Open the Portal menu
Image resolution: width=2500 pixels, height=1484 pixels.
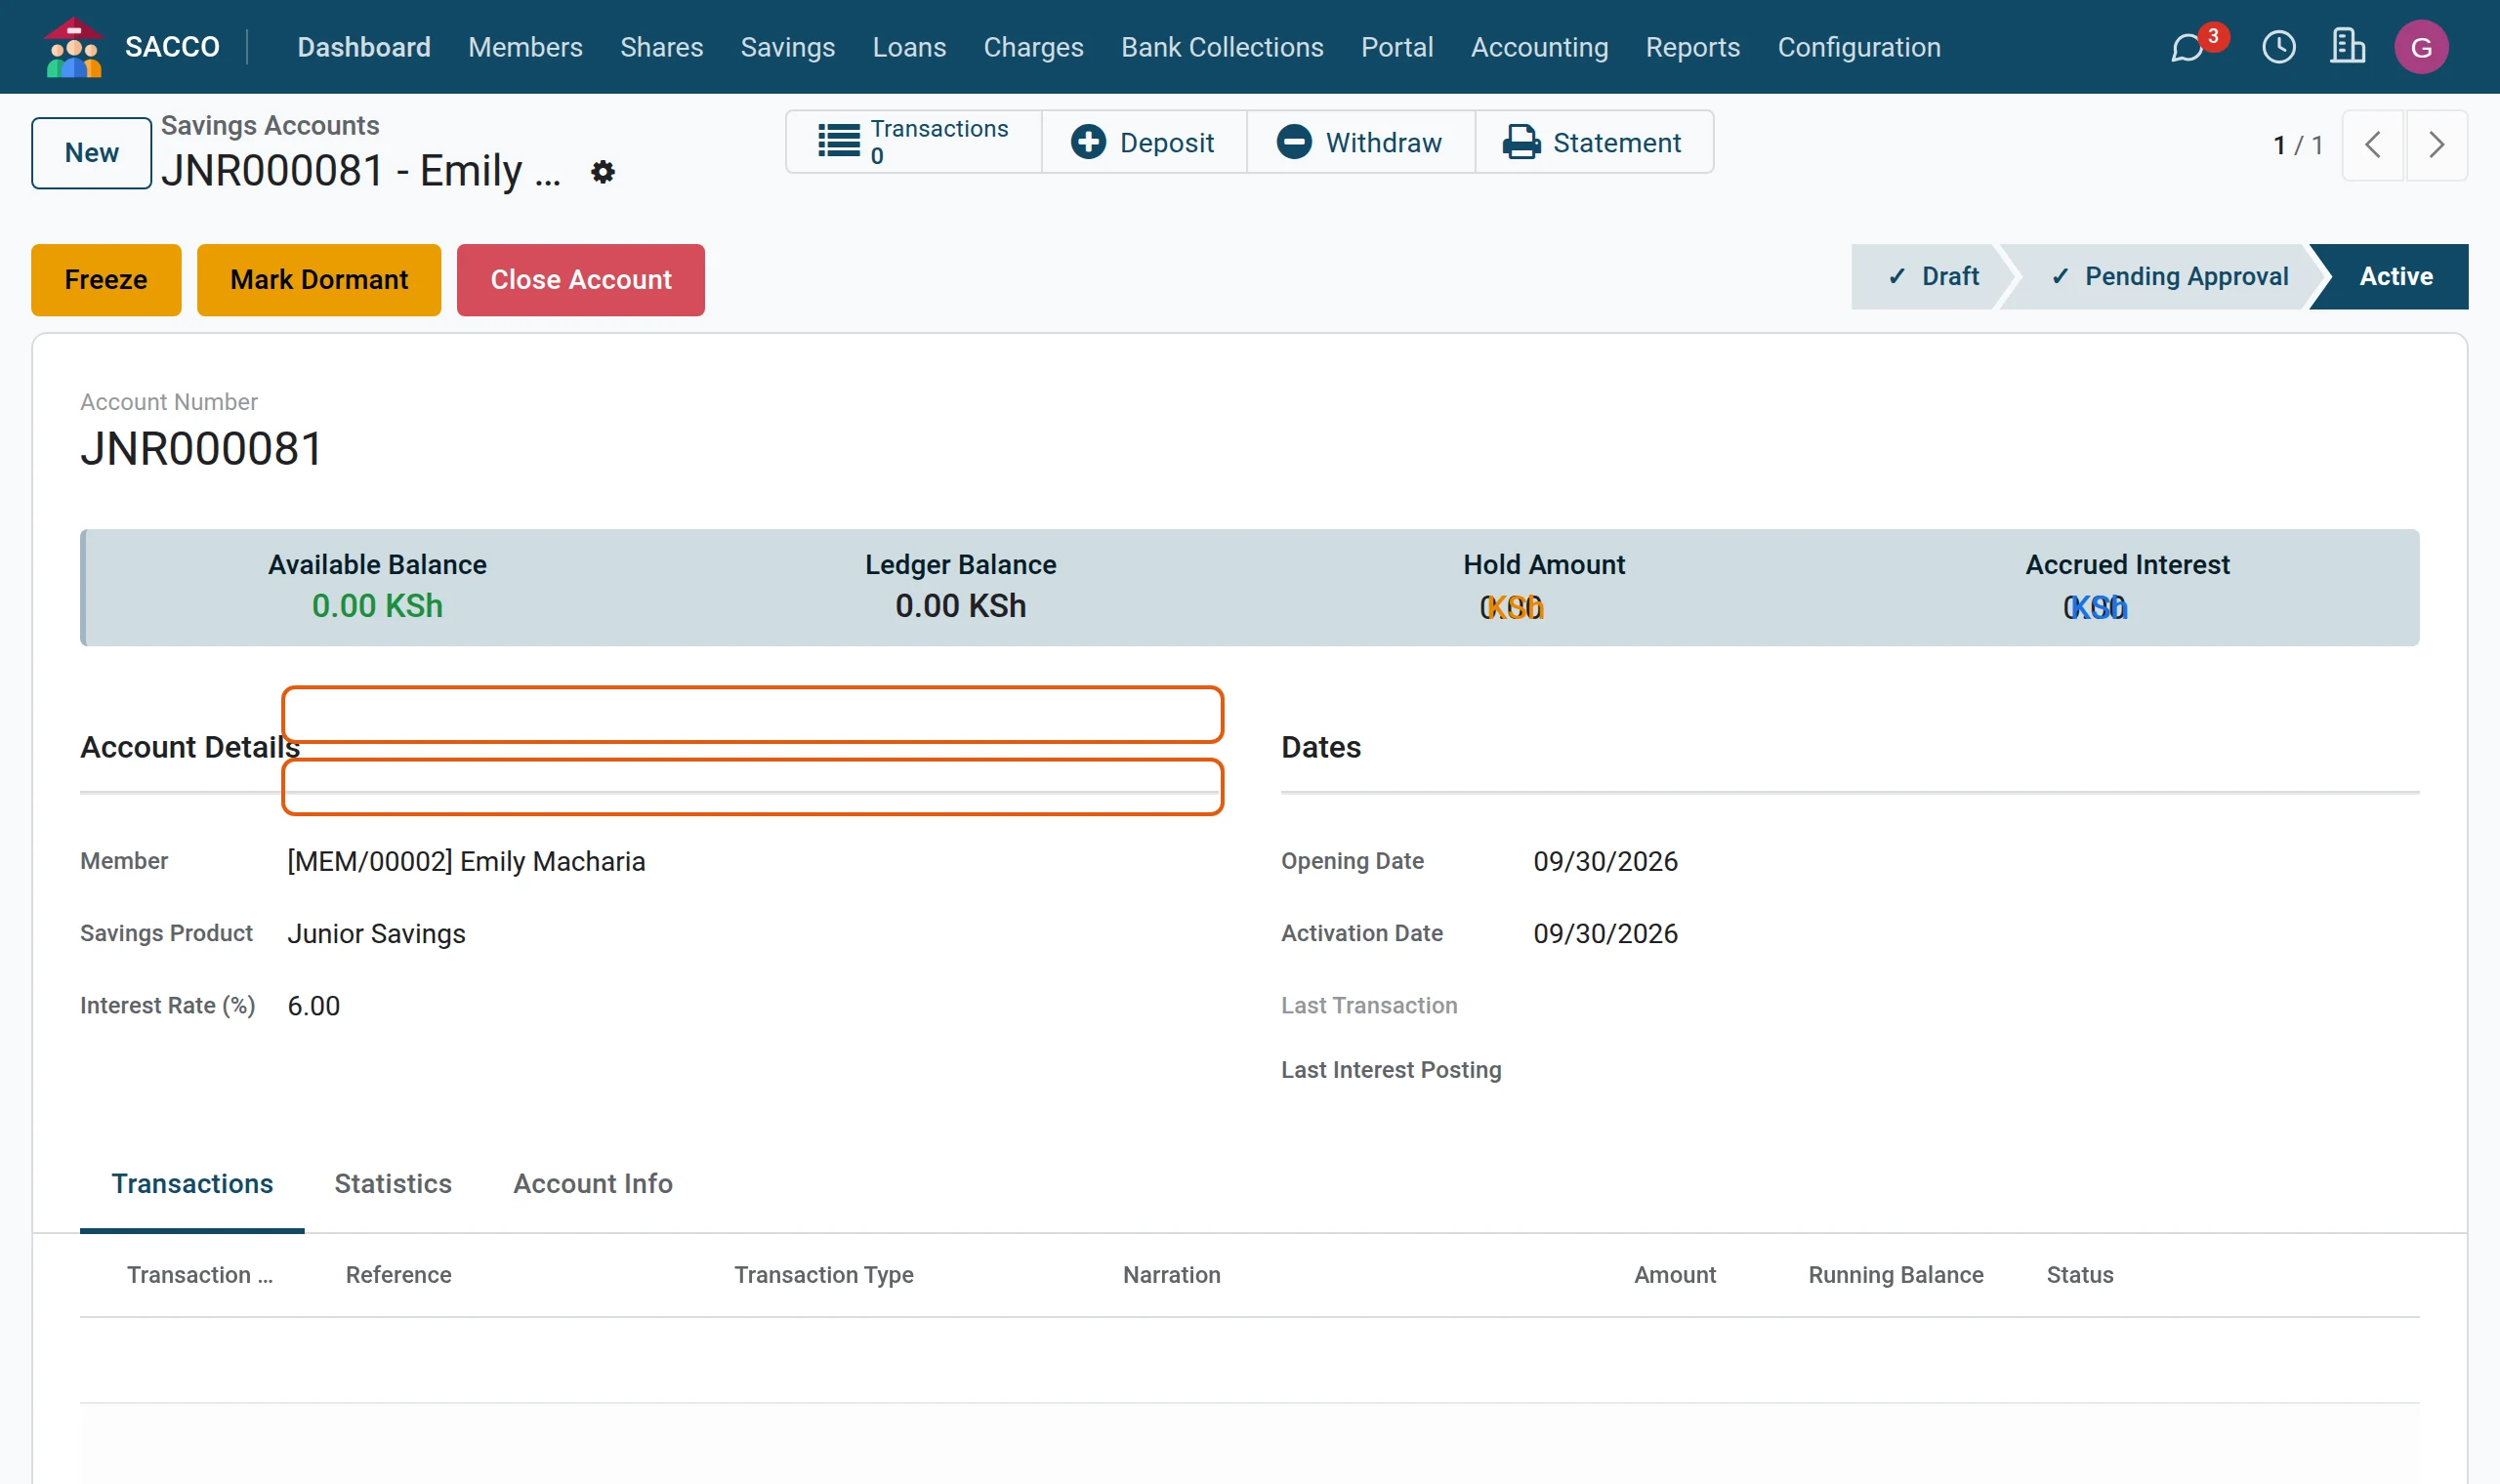[1397, 47]
